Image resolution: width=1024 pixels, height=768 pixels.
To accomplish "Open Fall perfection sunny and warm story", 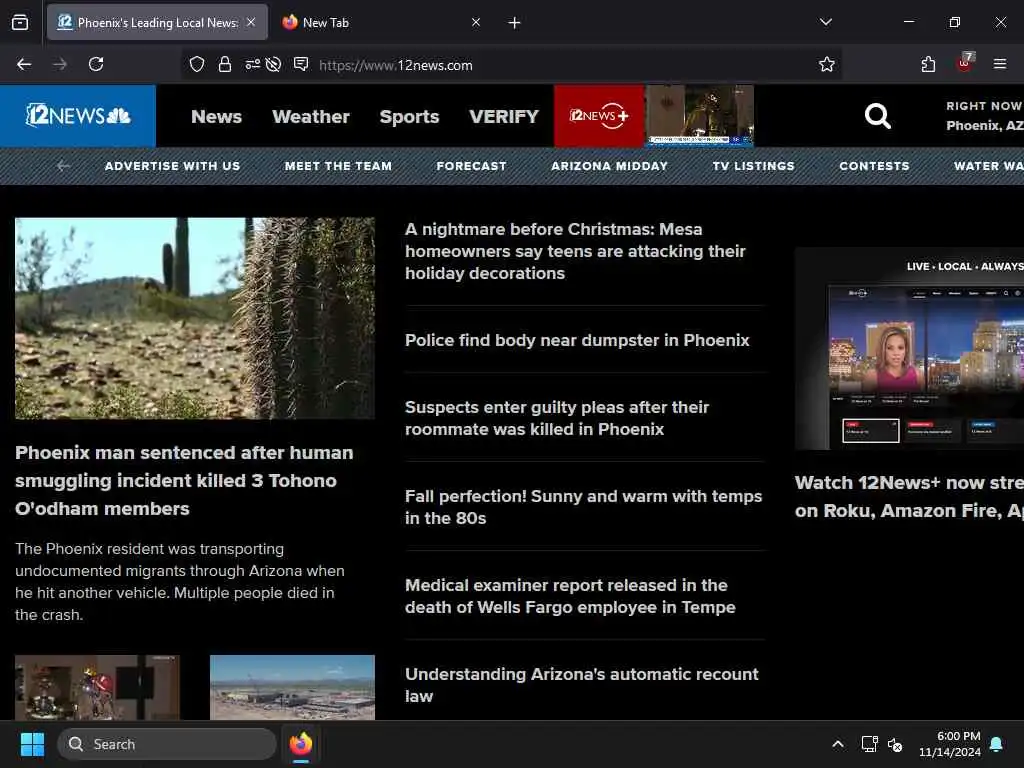I will coord(583,507).
